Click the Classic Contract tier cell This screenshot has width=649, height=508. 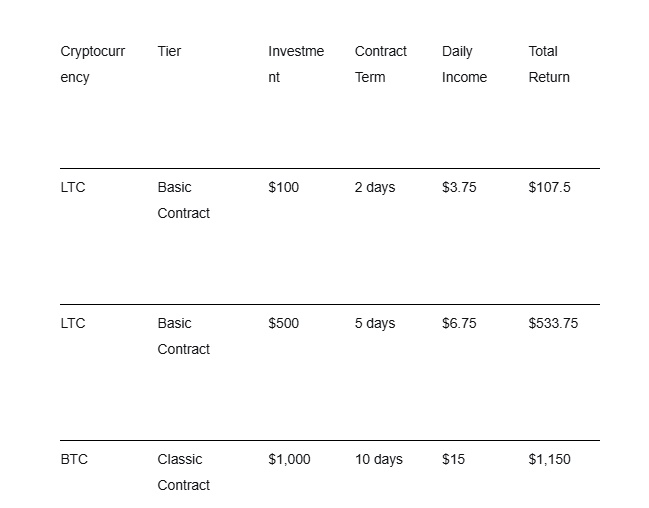183,472
